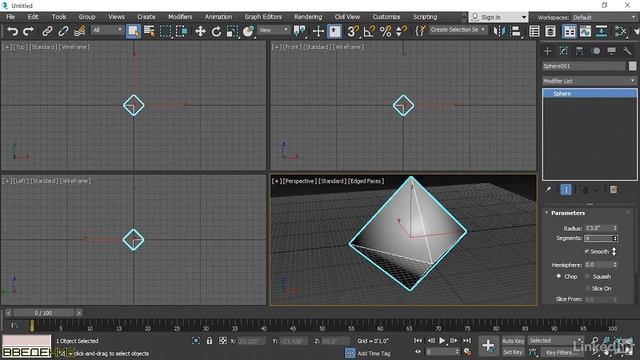Open the Workspaces Default dropdown
Viewport: 640px width, 360px height.
pos(603,18)
